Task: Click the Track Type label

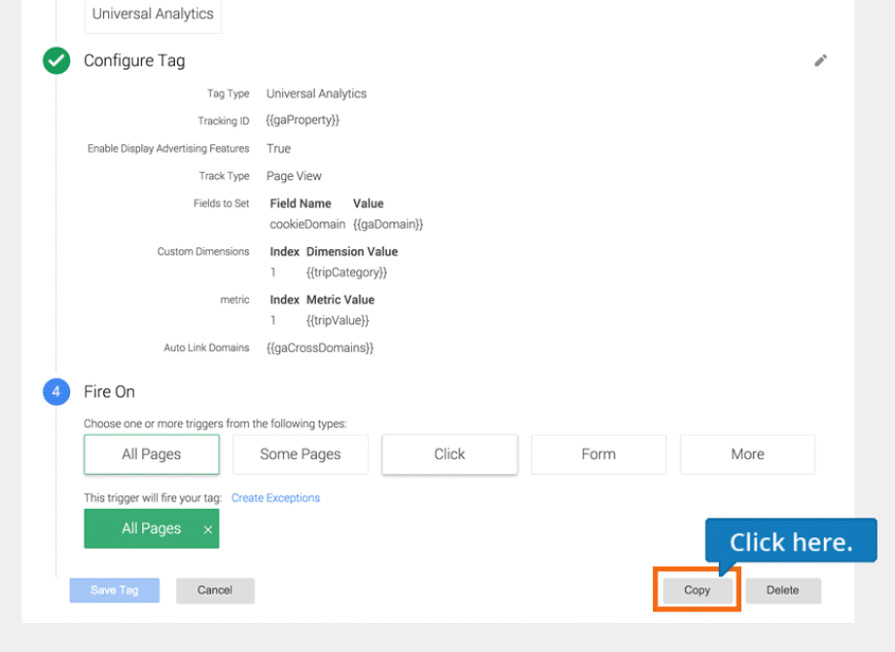Action: click(224, 176)
